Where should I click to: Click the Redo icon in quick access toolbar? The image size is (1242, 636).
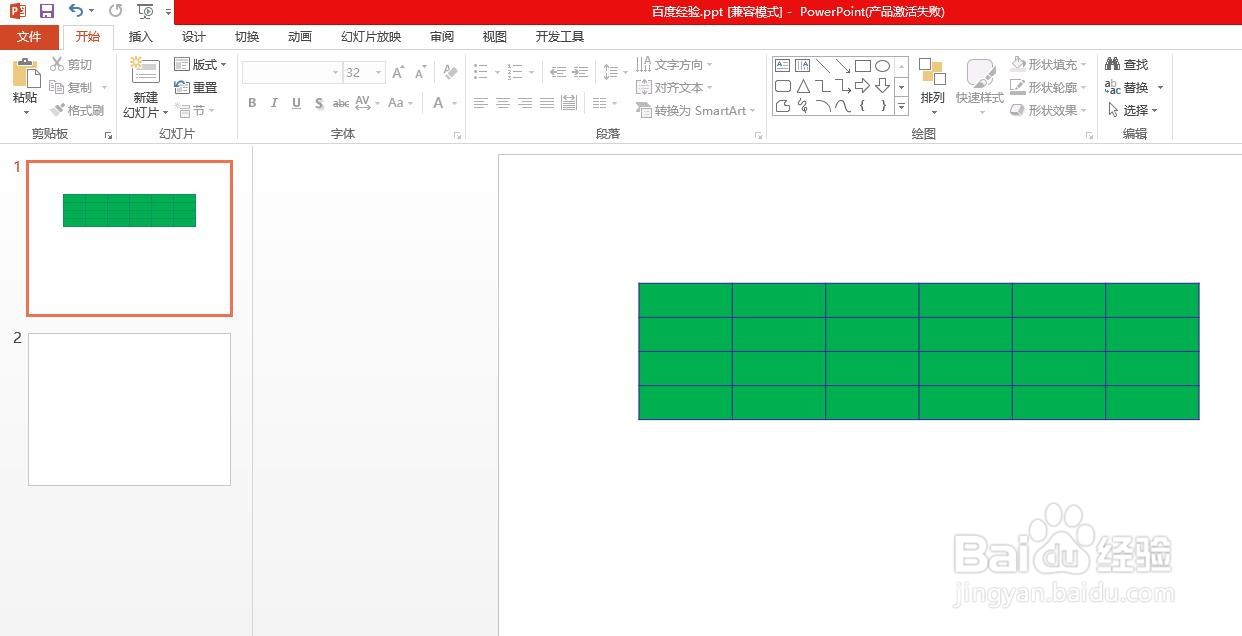(x=115, y=11)
